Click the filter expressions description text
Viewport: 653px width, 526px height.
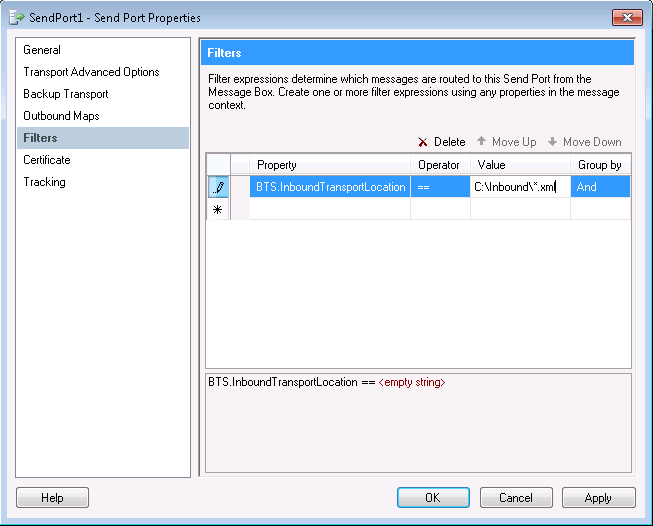click(x=414, y=92)
